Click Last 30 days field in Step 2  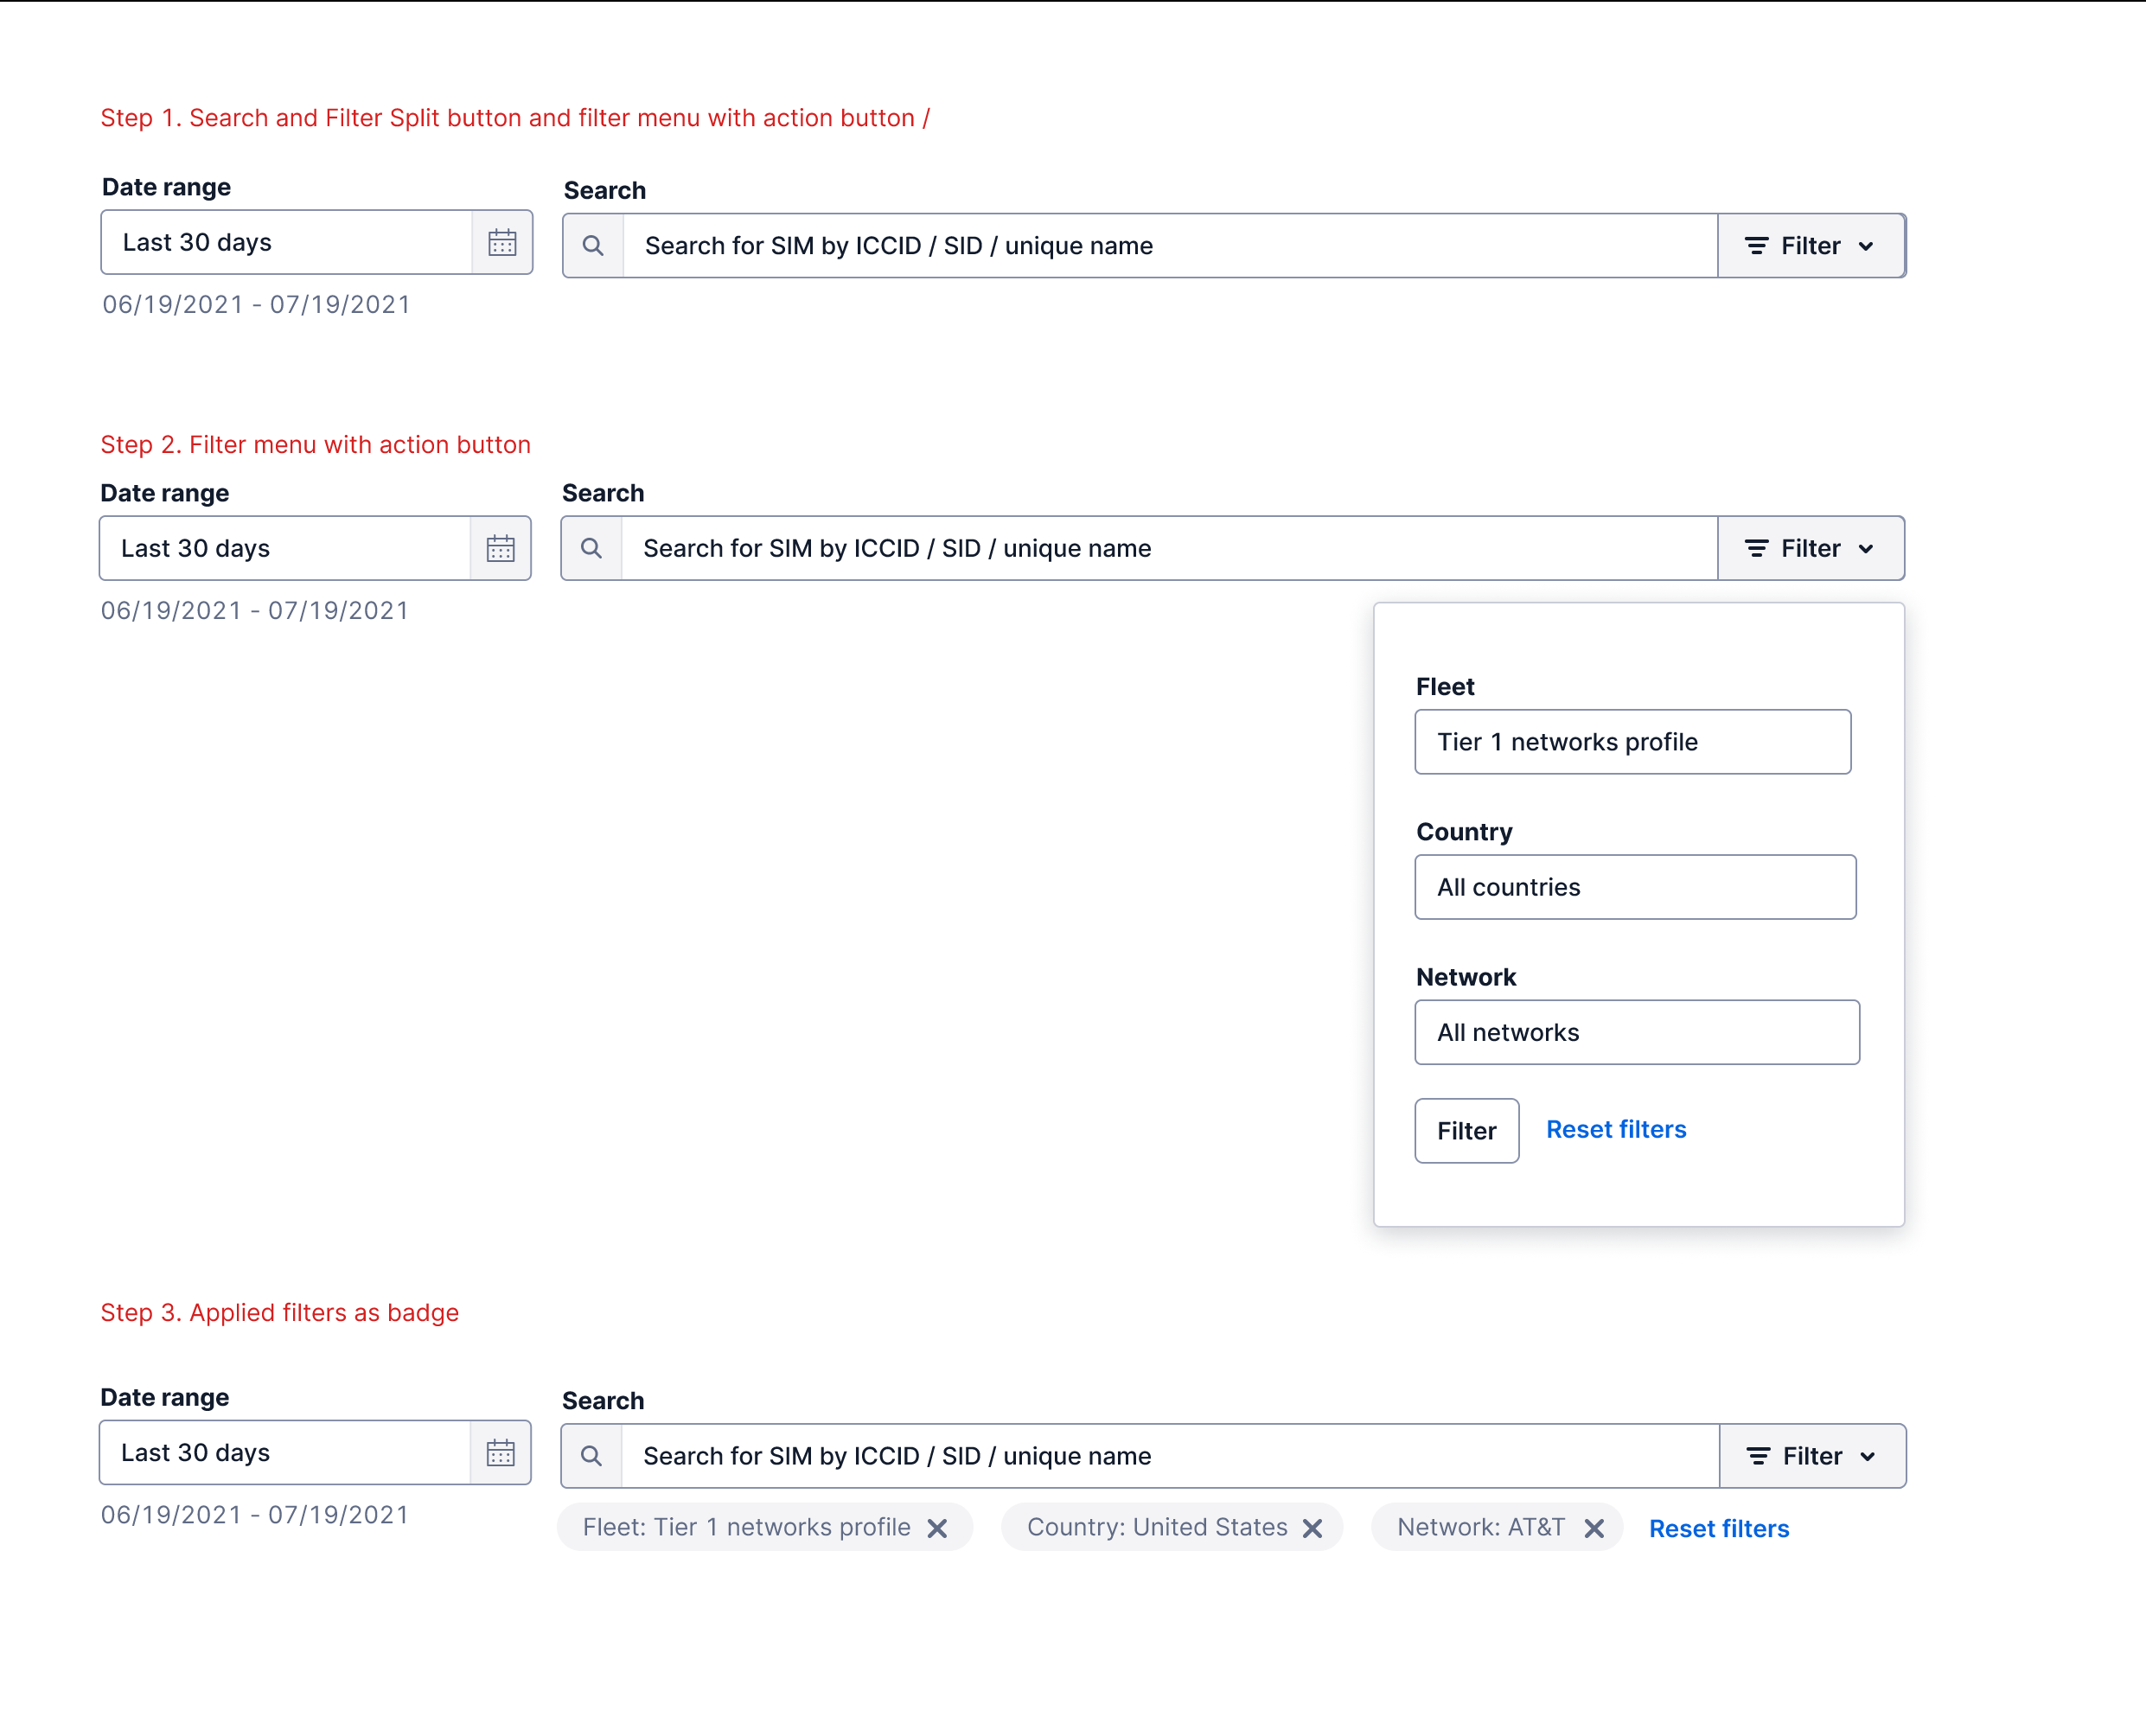285,549
